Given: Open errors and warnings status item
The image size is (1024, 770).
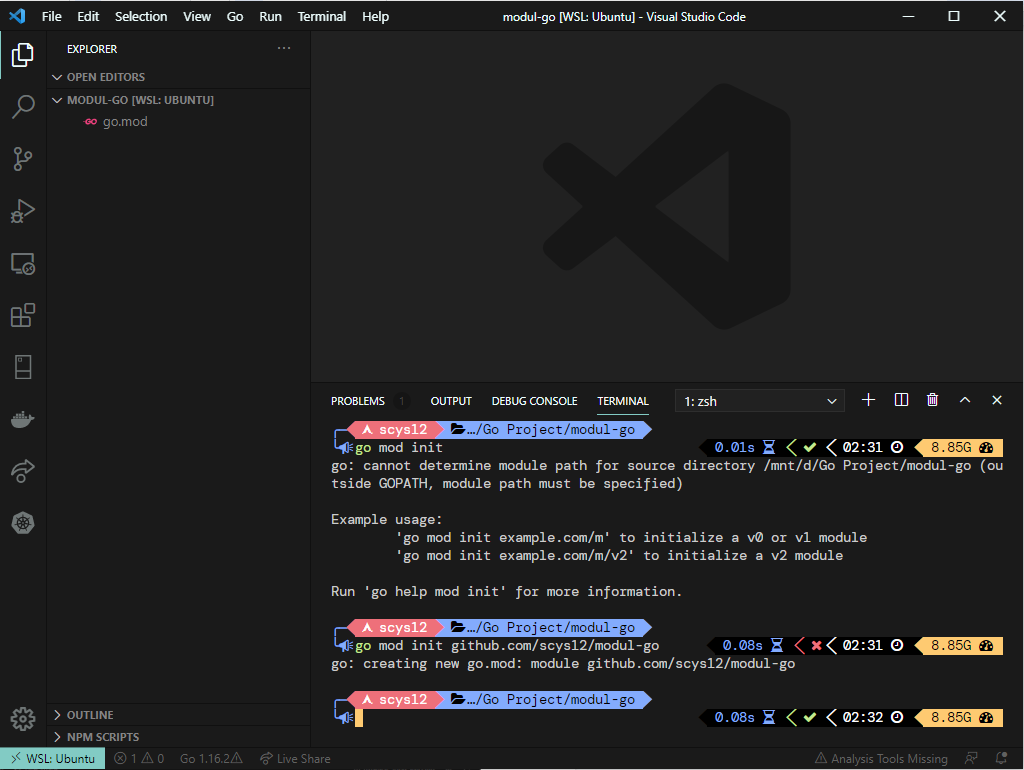Looking at the screenshot, I should [139, 759].
